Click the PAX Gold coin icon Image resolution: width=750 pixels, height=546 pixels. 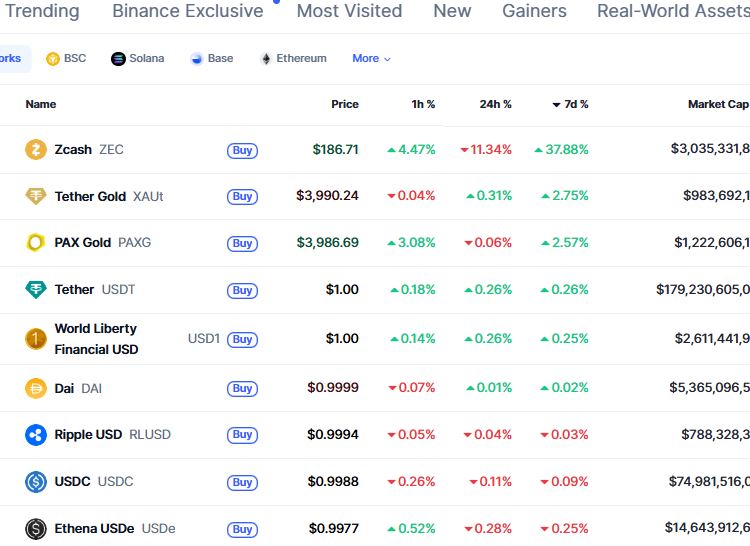36,243
